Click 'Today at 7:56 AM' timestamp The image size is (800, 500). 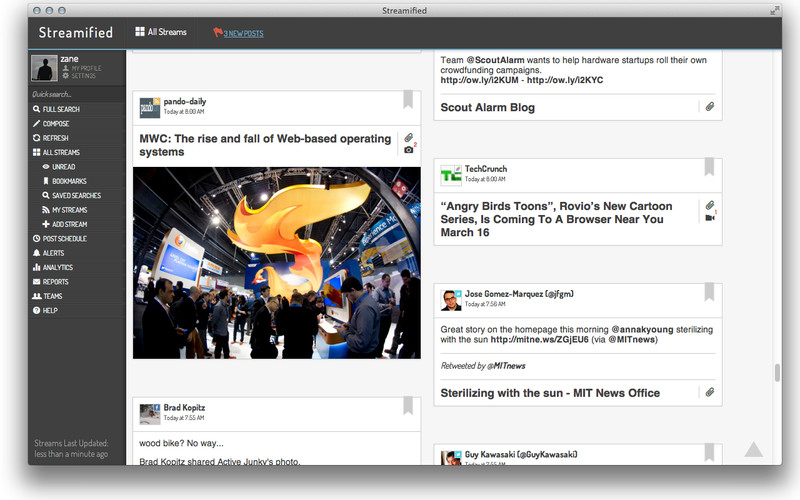(485, 304)
